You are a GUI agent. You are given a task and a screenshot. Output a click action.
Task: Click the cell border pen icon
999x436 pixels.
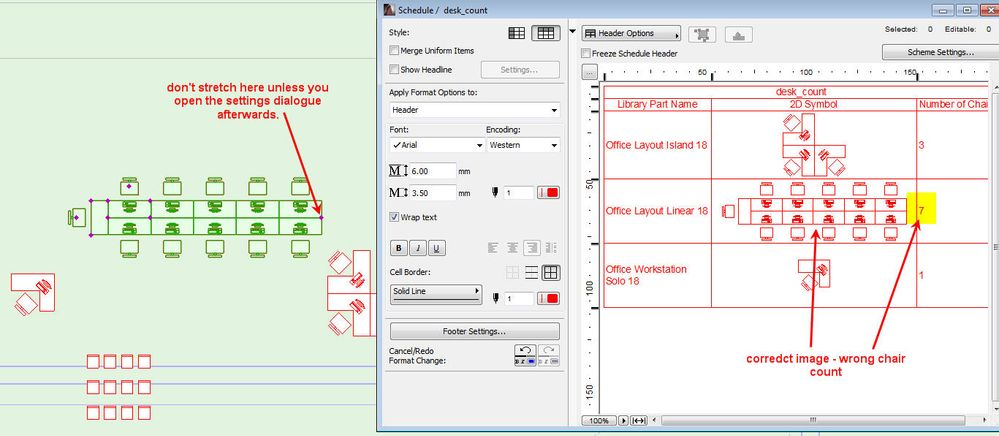[x=495, y=298]
